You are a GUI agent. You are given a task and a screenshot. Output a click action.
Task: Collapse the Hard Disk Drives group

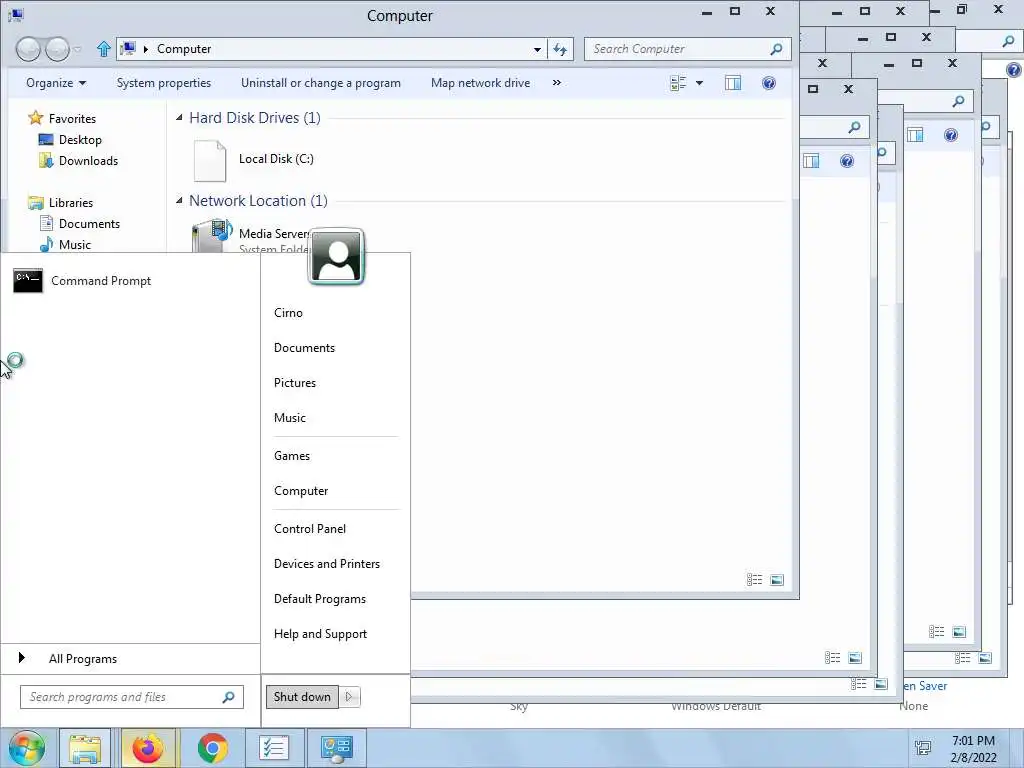pyautogui.click(x=179, y=118)
